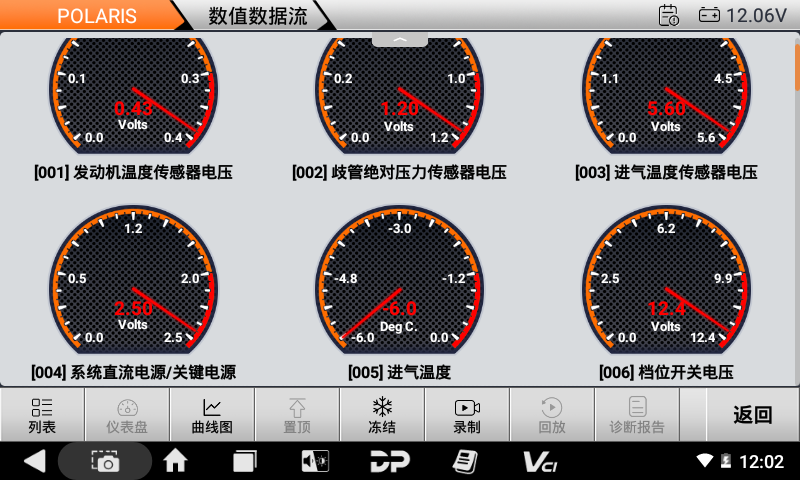Open the brightness/display settings icon

point(315,461)
